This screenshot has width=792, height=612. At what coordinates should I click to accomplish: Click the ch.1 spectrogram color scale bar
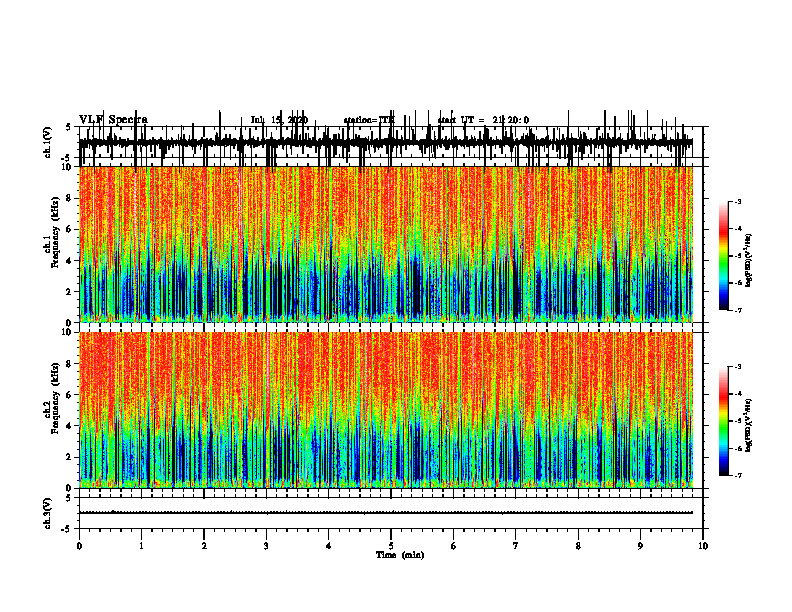coord(723,256)
